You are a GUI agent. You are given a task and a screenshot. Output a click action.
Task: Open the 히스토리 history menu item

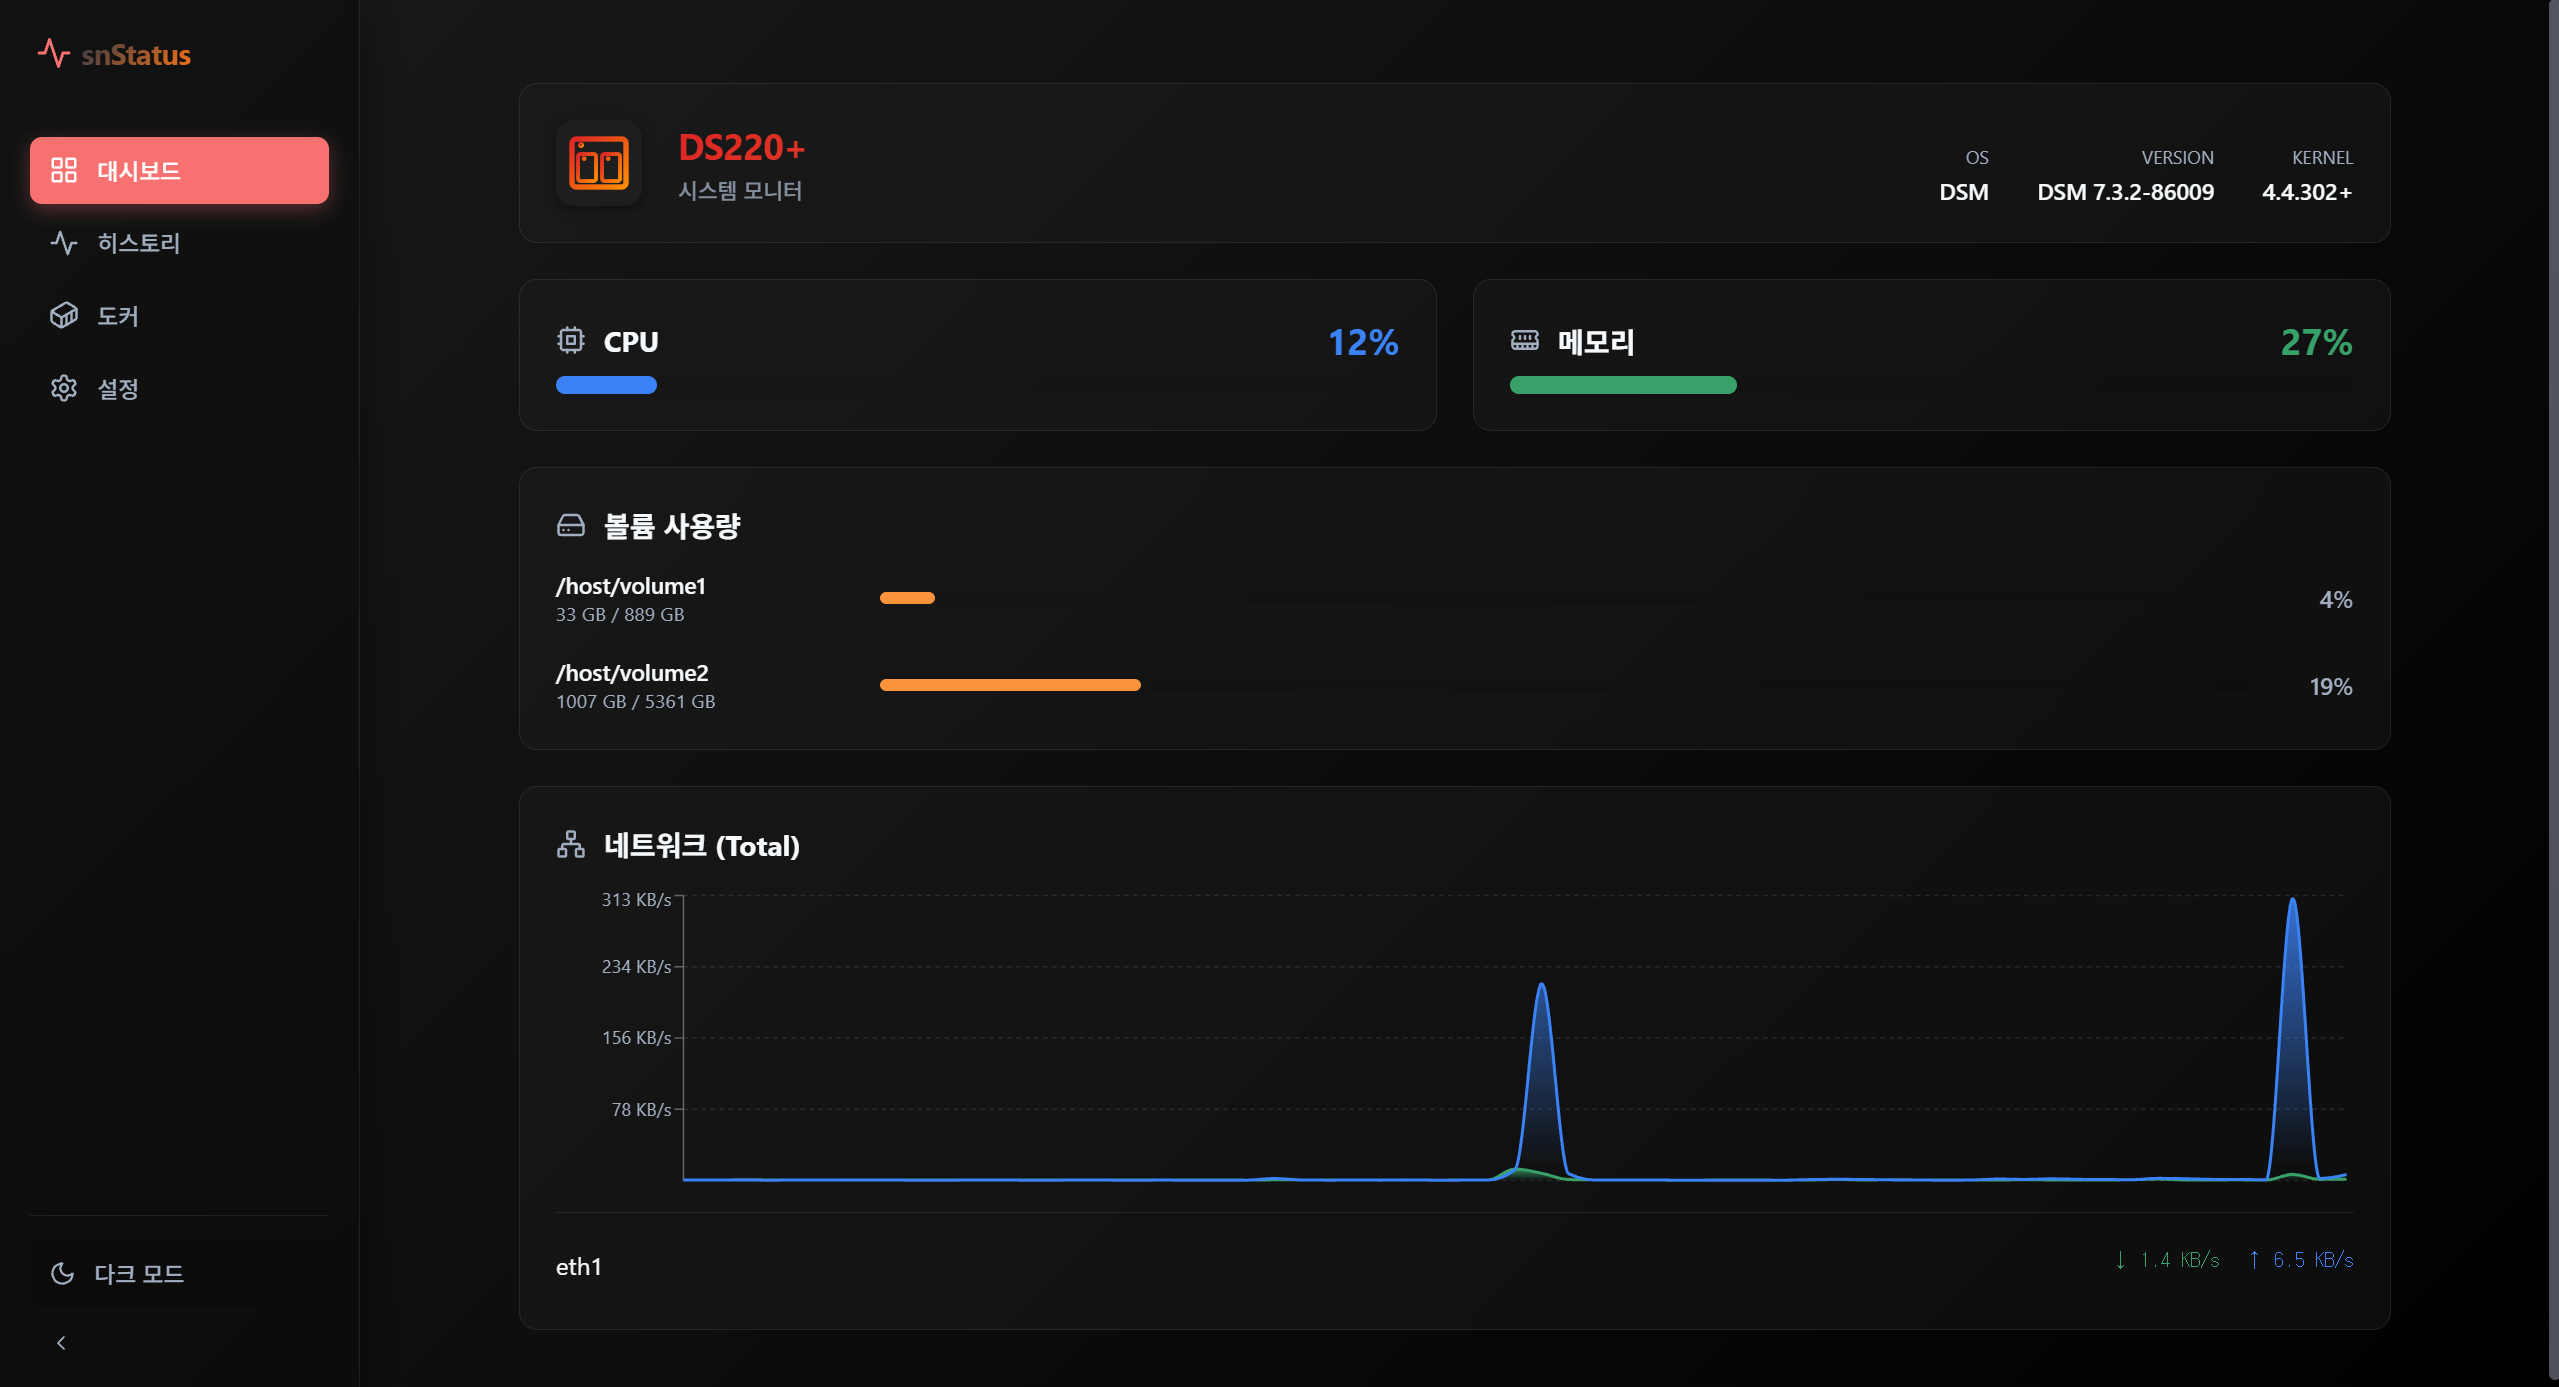click(138, 243)
